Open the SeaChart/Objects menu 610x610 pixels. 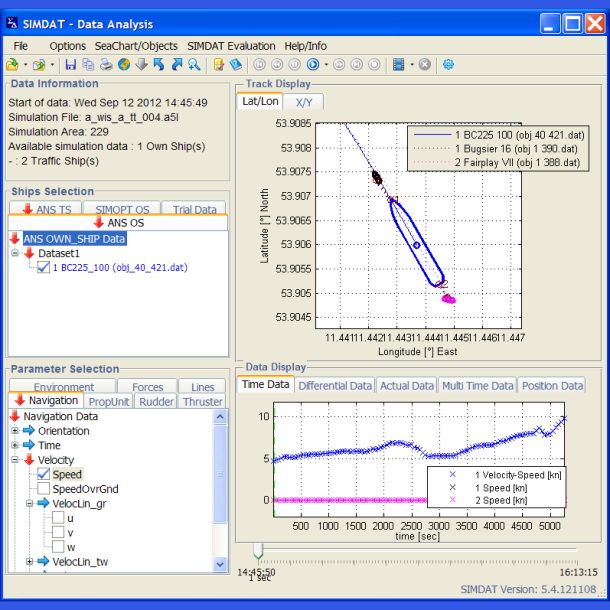click(136, 46)
